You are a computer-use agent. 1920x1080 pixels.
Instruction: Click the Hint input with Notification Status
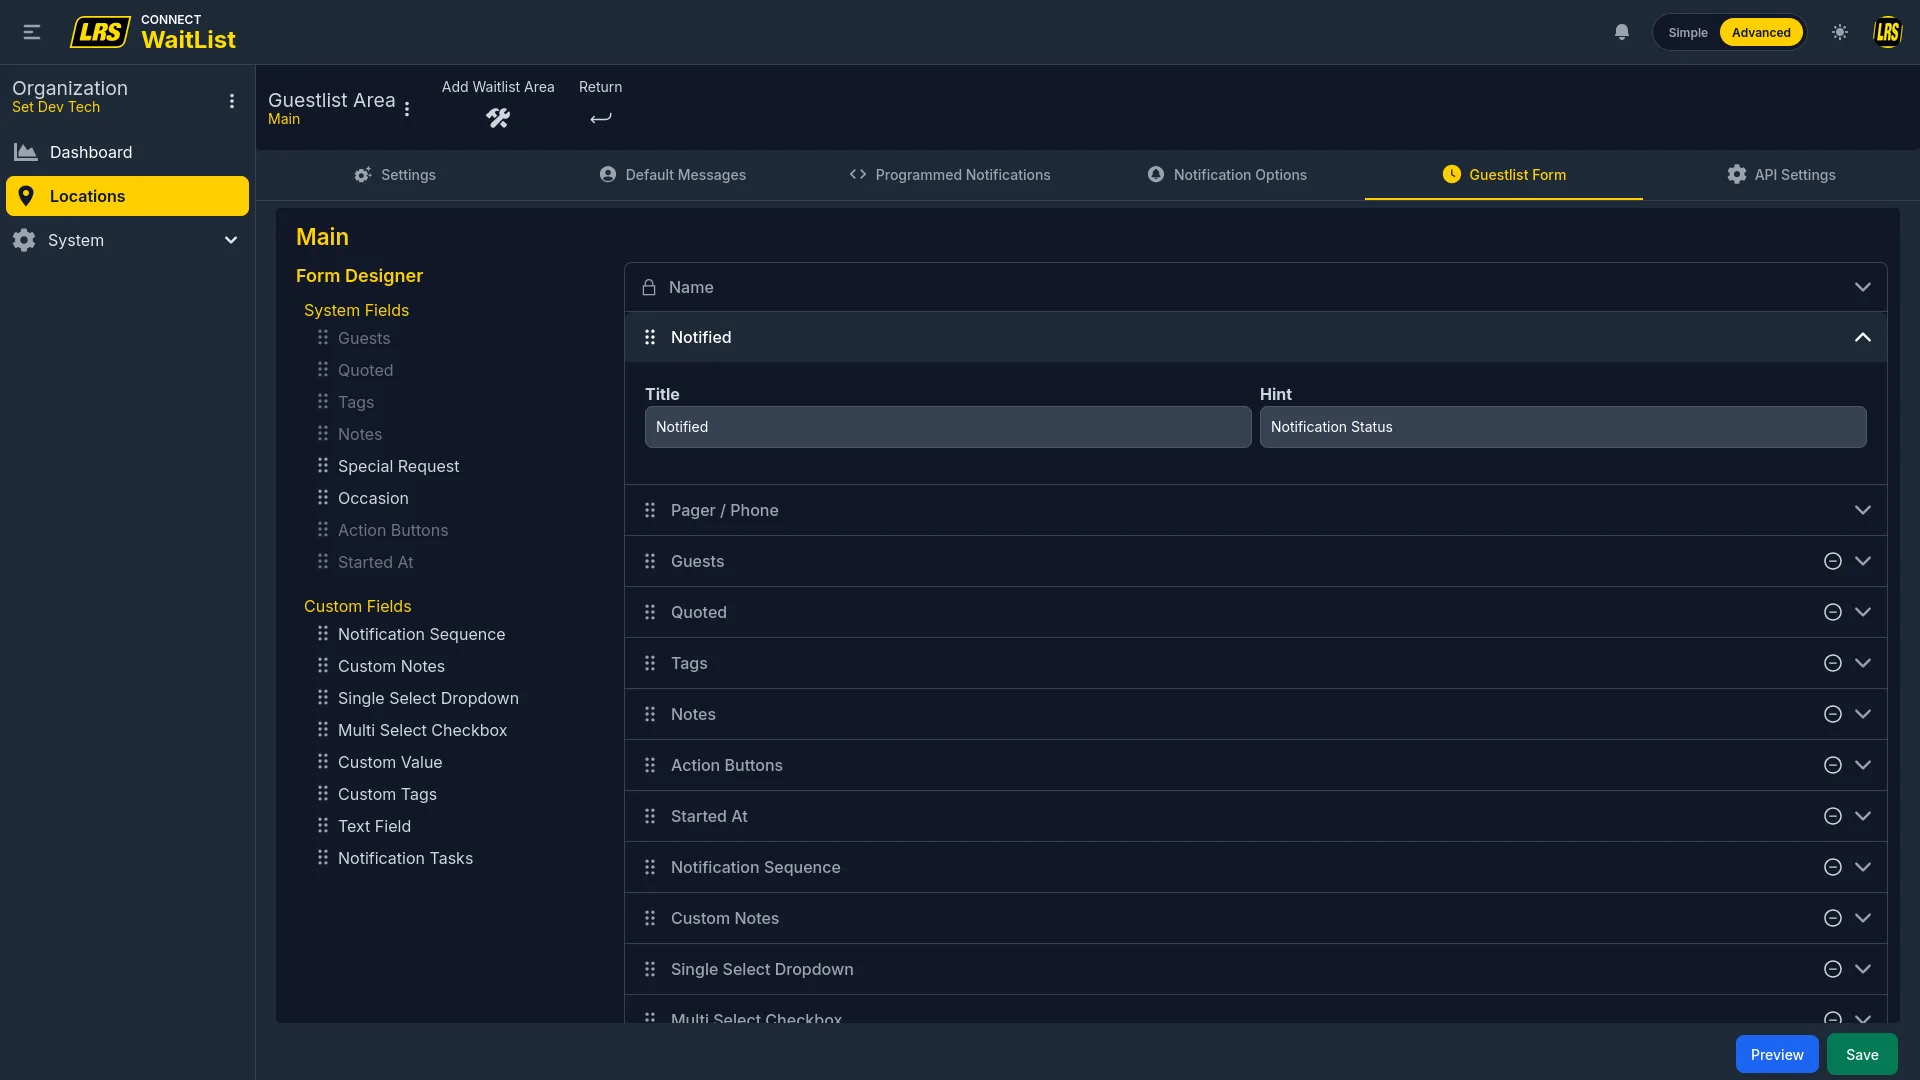click(x=1563, y=427)
